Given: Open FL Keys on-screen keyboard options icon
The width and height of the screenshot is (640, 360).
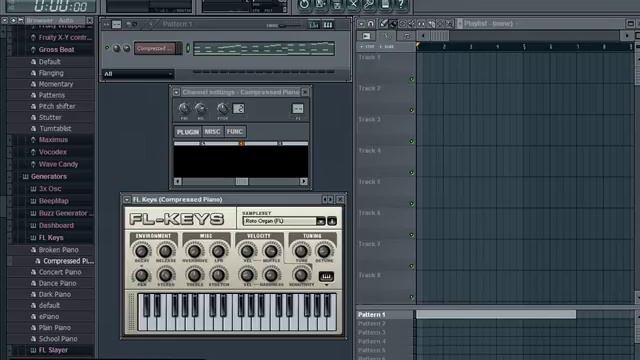Looking at the screenshot, I should [326, 276].
